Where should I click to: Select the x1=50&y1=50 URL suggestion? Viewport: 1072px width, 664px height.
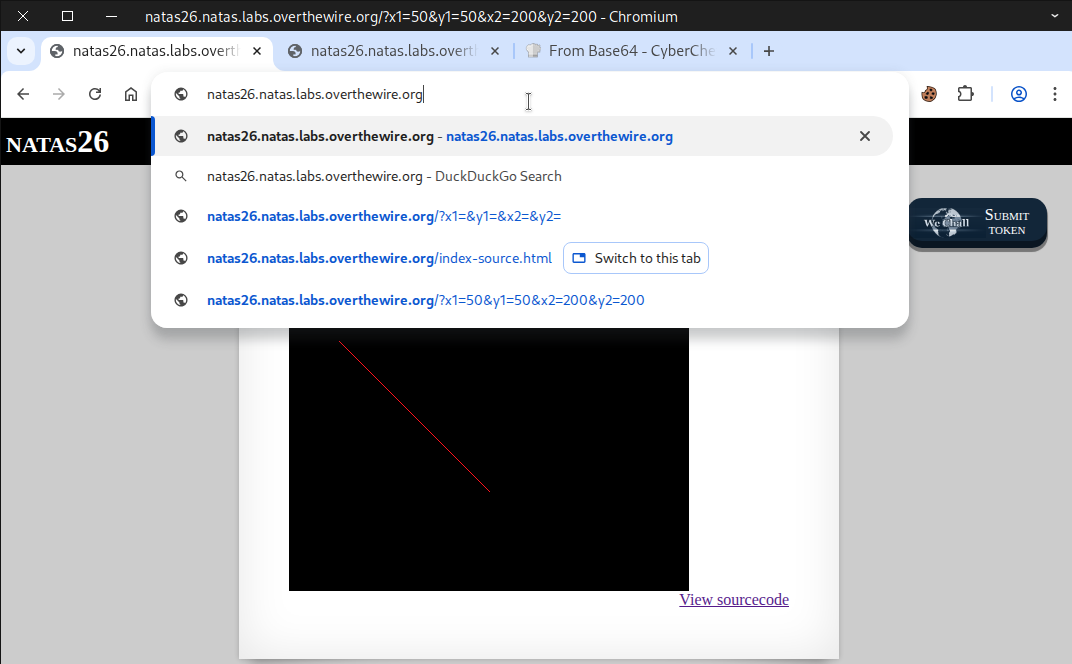pos(425,300)
